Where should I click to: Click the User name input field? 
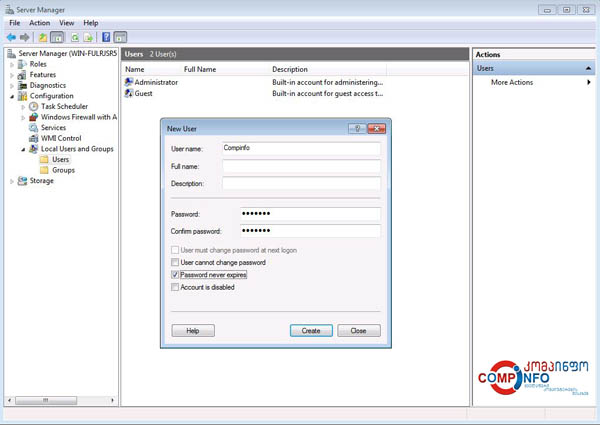click(301, 148)
